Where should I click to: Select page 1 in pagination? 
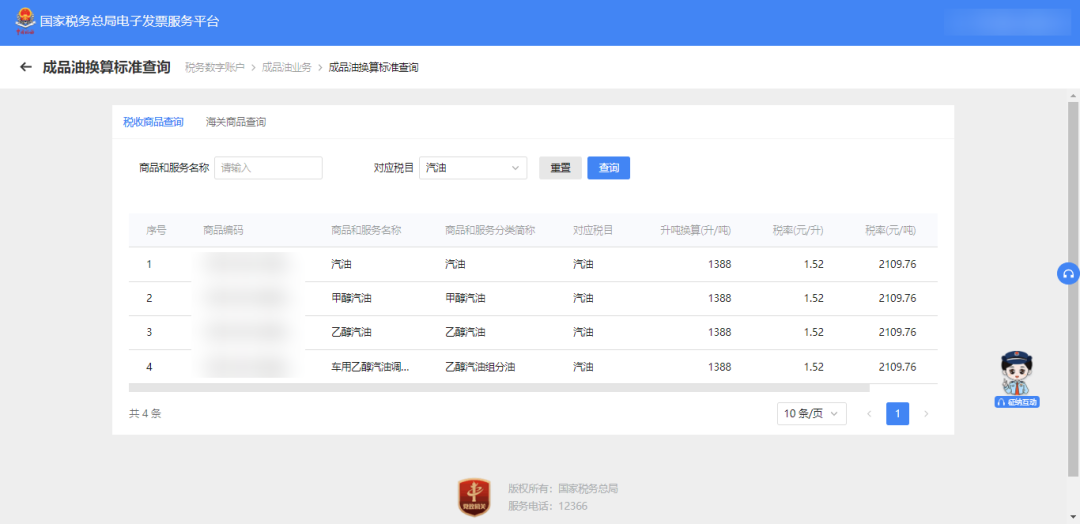[898, 414]
